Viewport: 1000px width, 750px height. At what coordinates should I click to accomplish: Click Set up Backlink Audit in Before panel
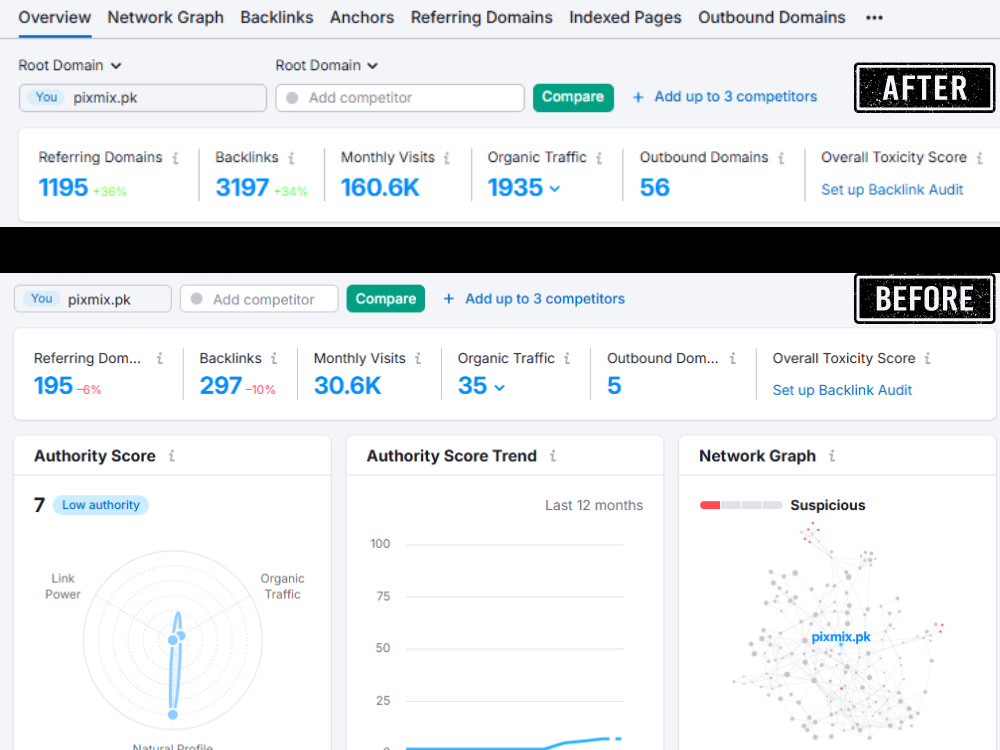(842, 390)
